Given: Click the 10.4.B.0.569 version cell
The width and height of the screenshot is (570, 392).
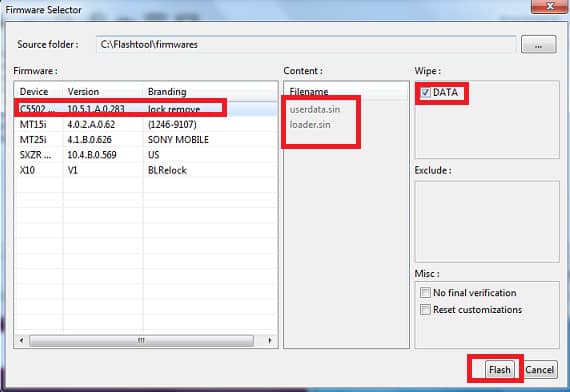Looking at the screenshot, I should [x=92, y=155].
